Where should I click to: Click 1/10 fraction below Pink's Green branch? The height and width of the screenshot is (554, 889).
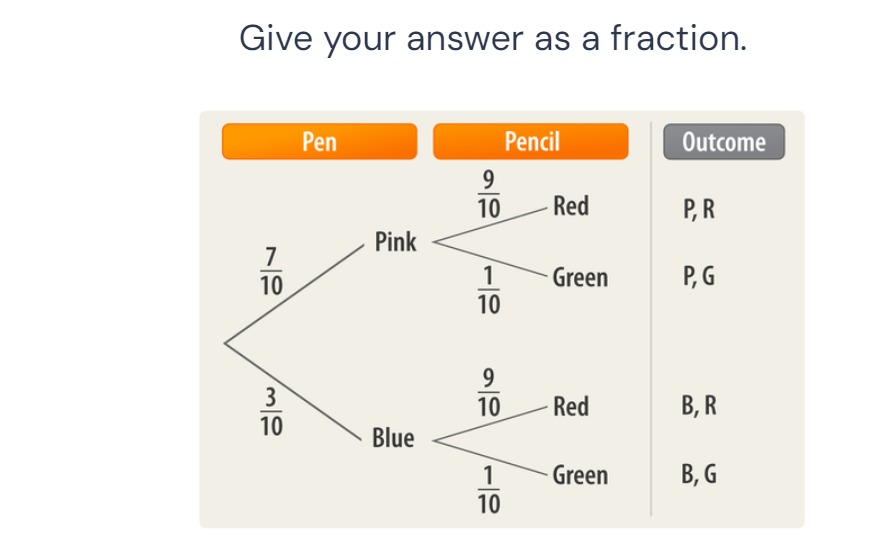(489, 290)
